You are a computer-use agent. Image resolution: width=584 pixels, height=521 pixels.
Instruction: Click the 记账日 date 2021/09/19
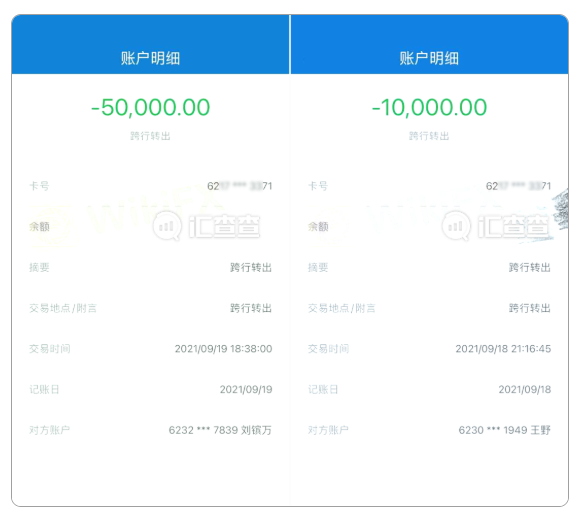[246, 390]
